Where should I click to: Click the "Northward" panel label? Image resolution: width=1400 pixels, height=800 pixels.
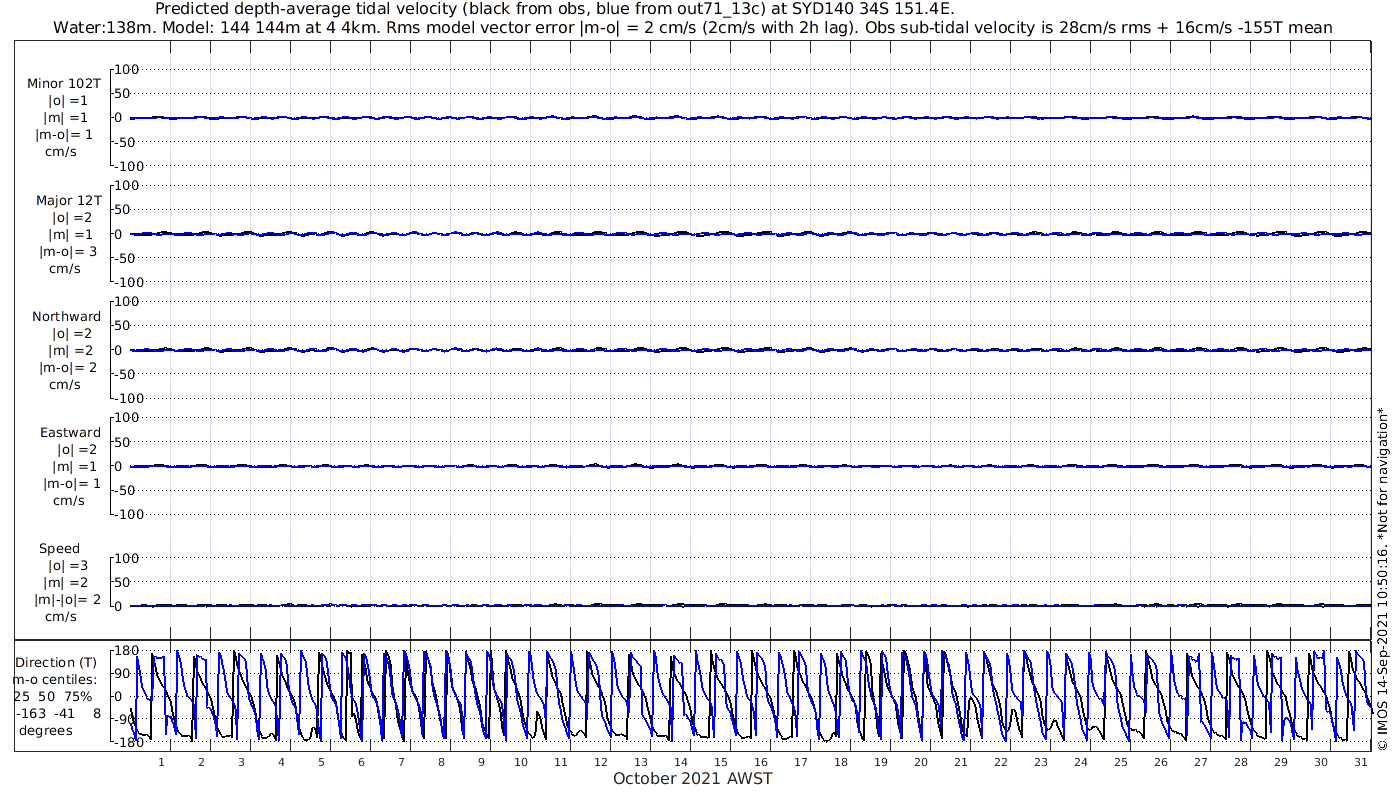pyautogui.click(x=66, y=317)
